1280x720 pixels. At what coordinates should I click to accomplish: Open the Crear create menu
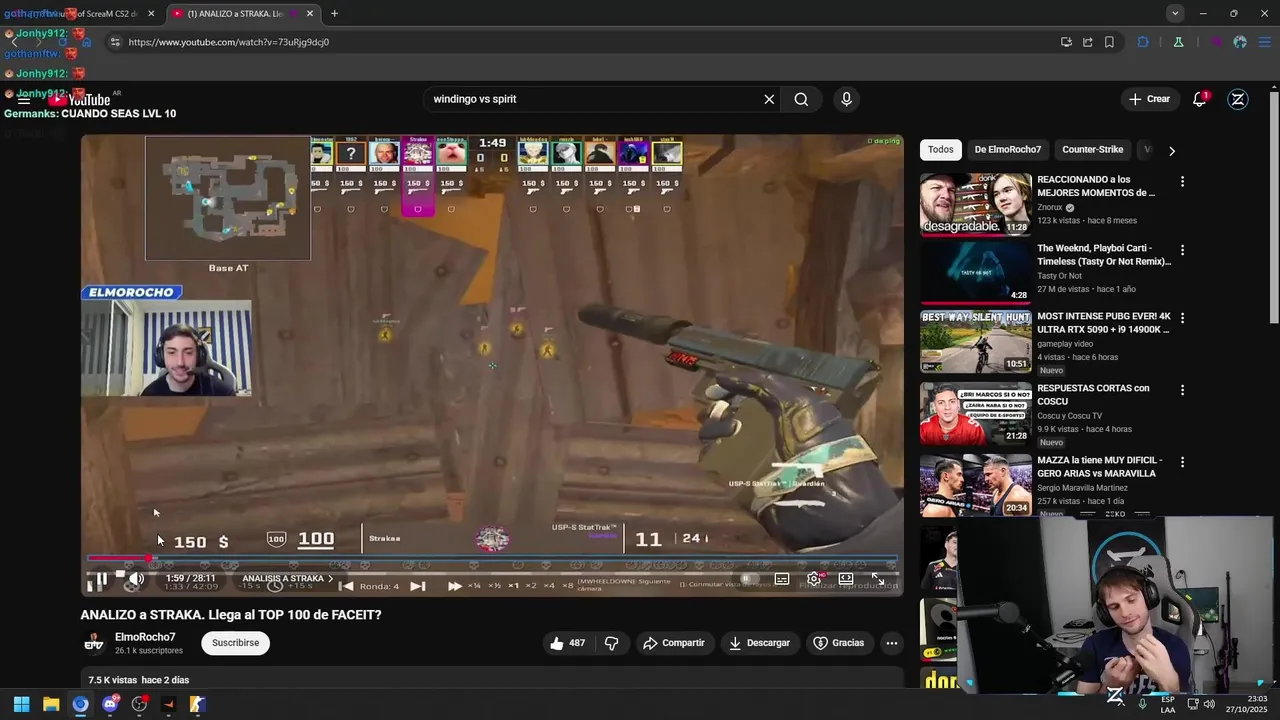(1149, 99)
